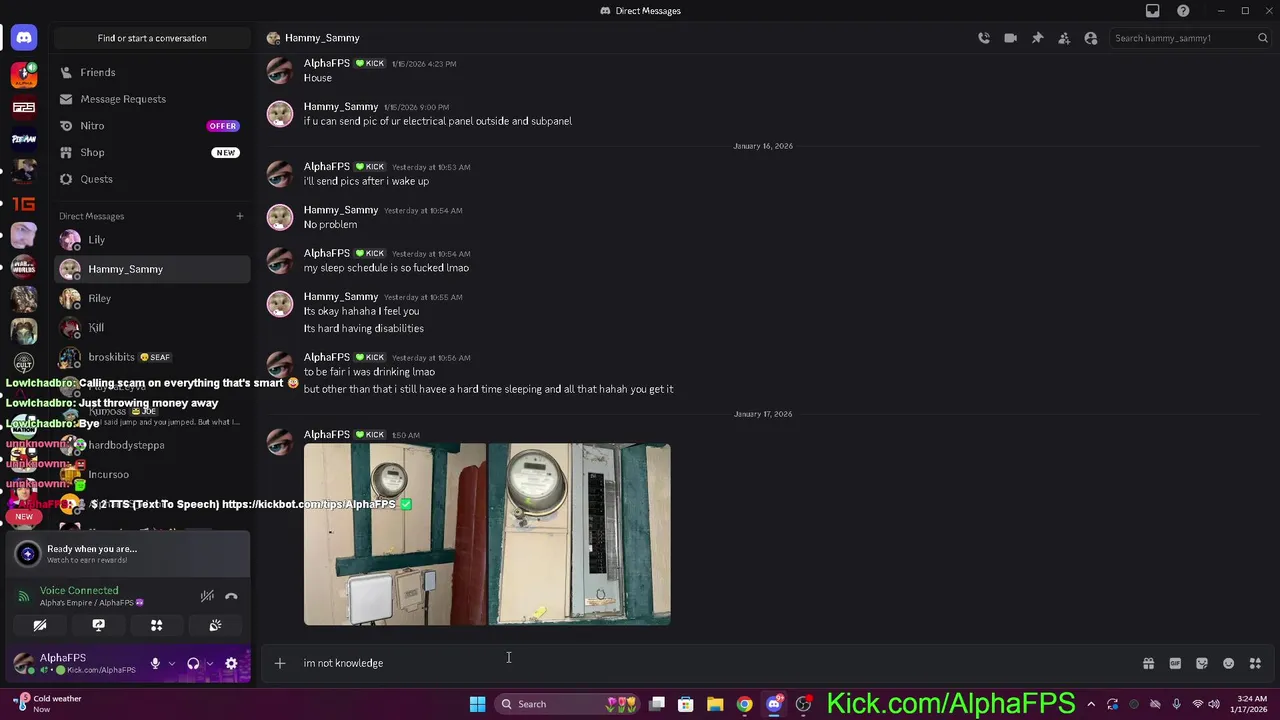Open the P2S server icon

[x=24, y=107]
